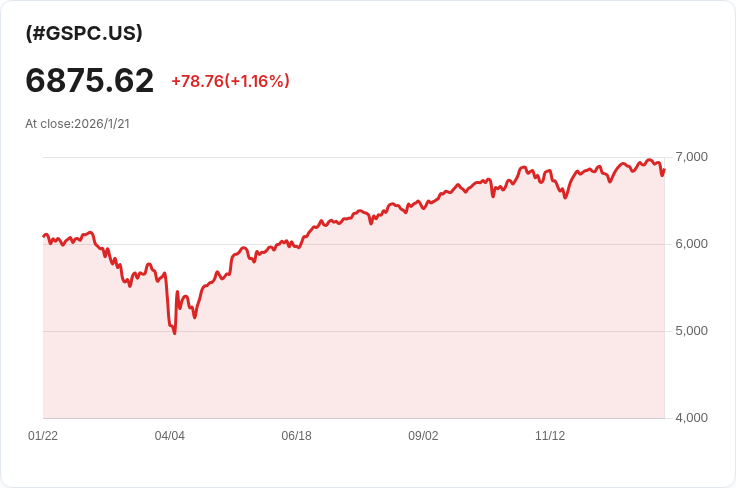Click the November dip on the line
Viewport: 736px width, 488px height.
click(565, 198)
